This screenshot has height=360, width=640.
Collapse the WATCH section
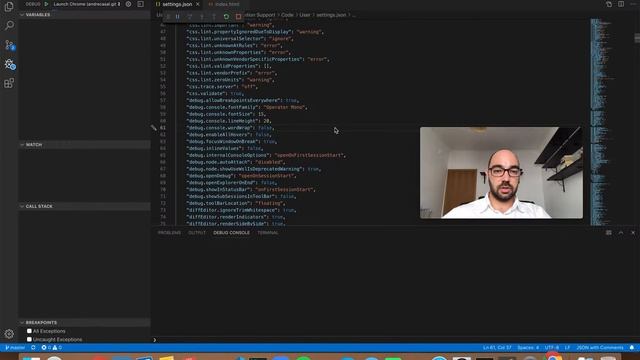pyautogui.click(x=84, y=145)
